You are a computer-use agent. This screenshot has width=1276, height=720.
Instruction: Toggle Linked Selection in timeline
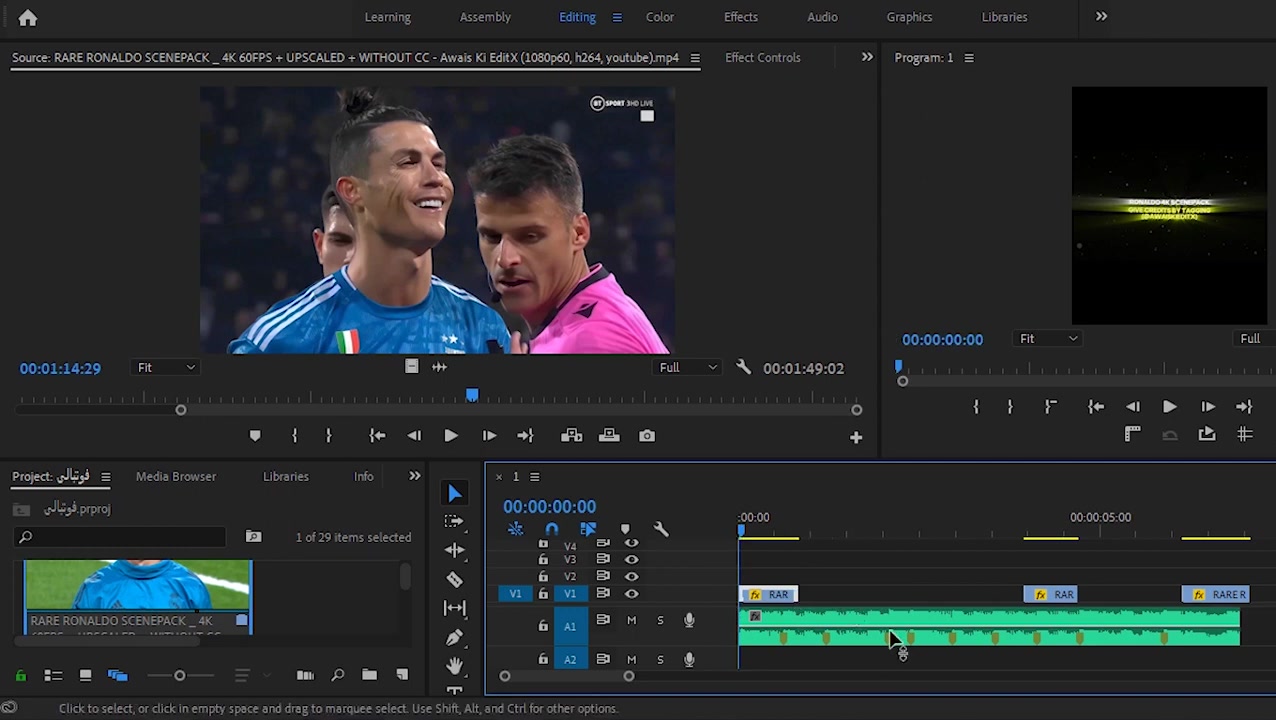click(588, 529)
